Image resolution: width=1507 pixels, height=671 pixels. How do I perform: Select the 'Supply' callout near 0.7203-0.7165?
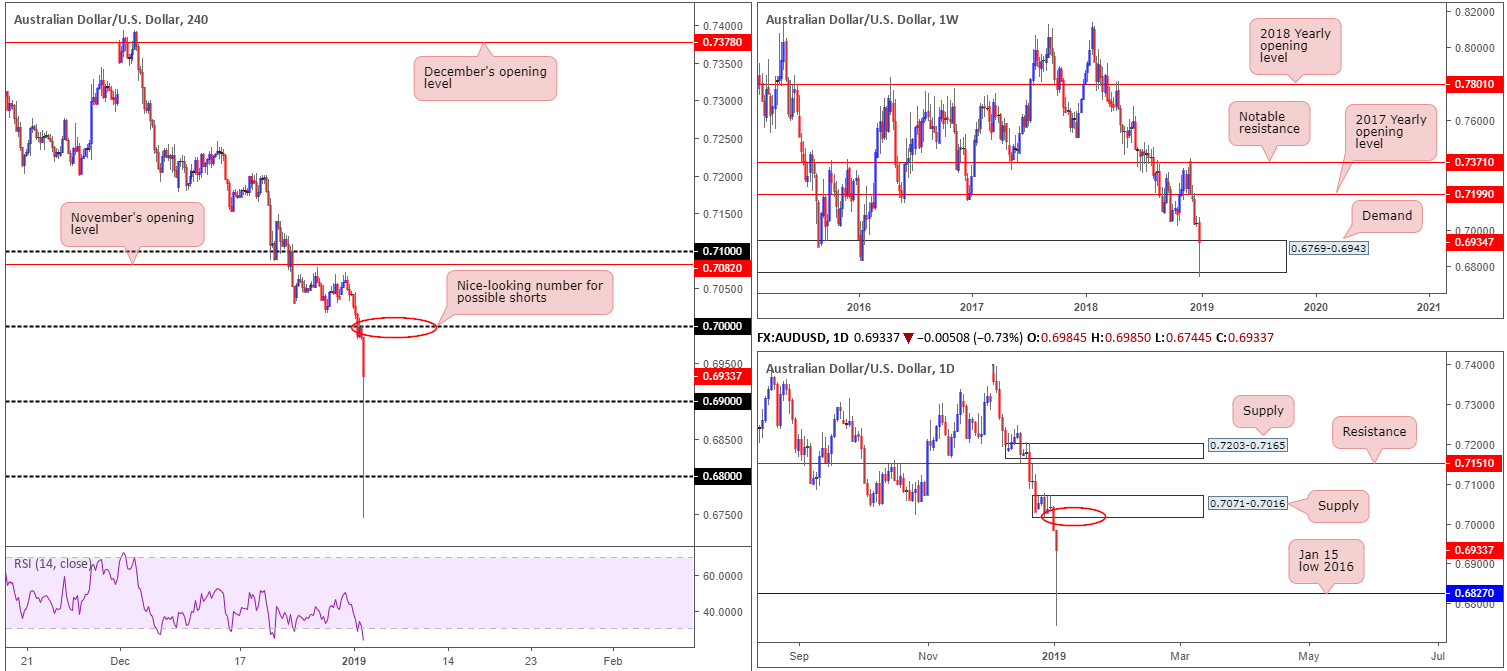(x=1263, y=411)
